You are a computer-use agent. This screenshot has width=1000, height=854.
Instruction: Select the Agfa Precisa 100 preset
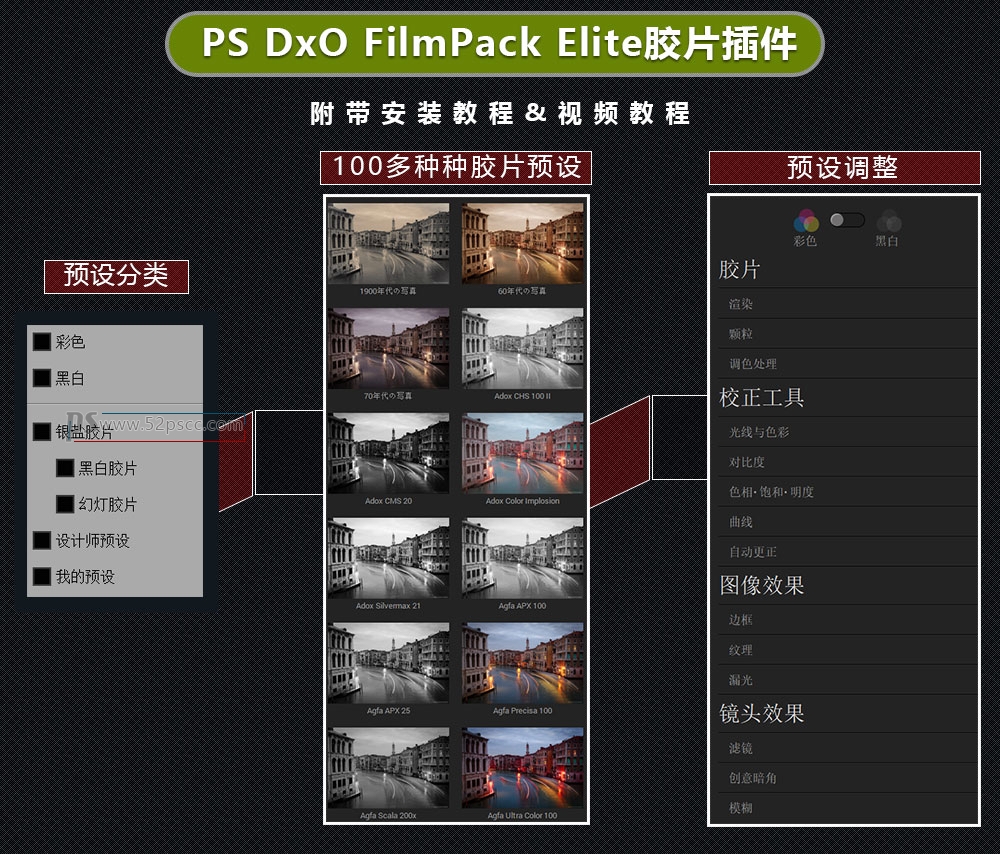click(522, 663)
